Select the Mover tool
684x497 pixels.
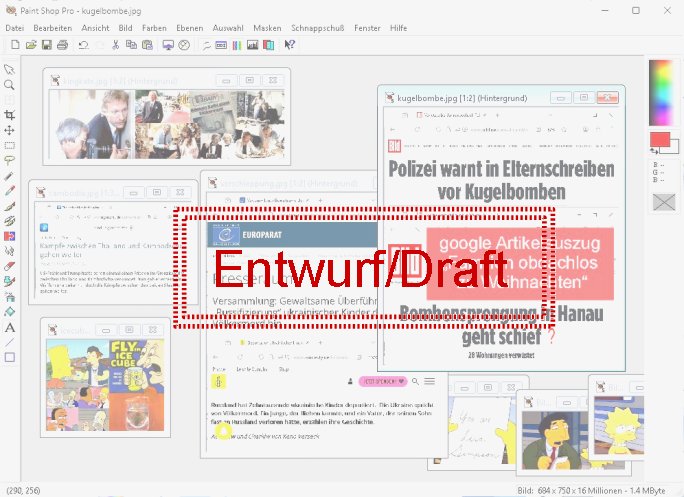(x=9, y=130)
